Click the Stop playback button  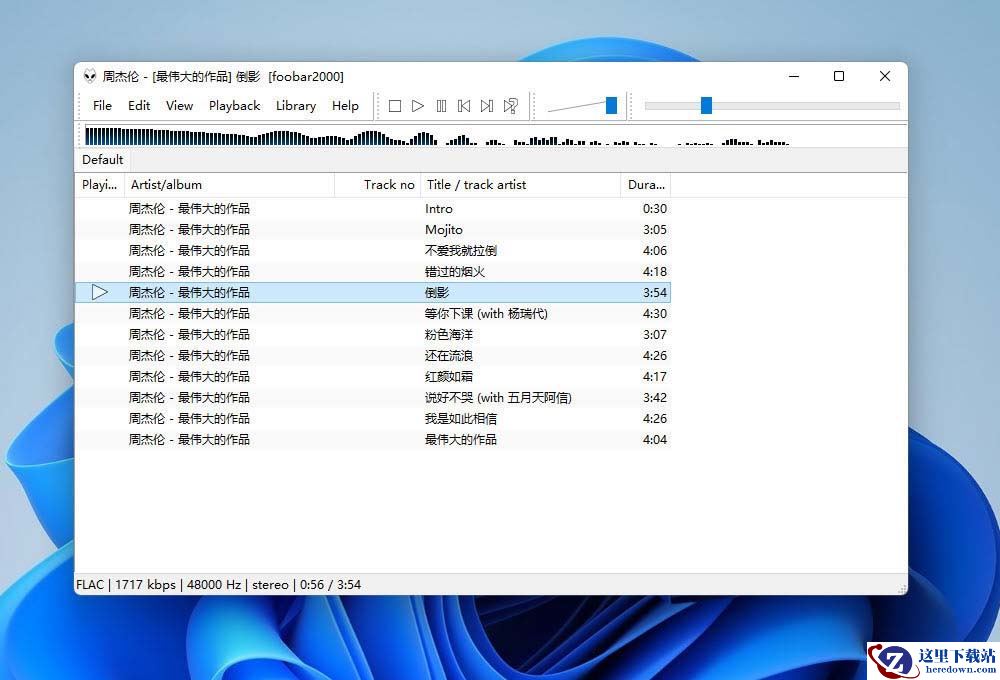[395, 106]
